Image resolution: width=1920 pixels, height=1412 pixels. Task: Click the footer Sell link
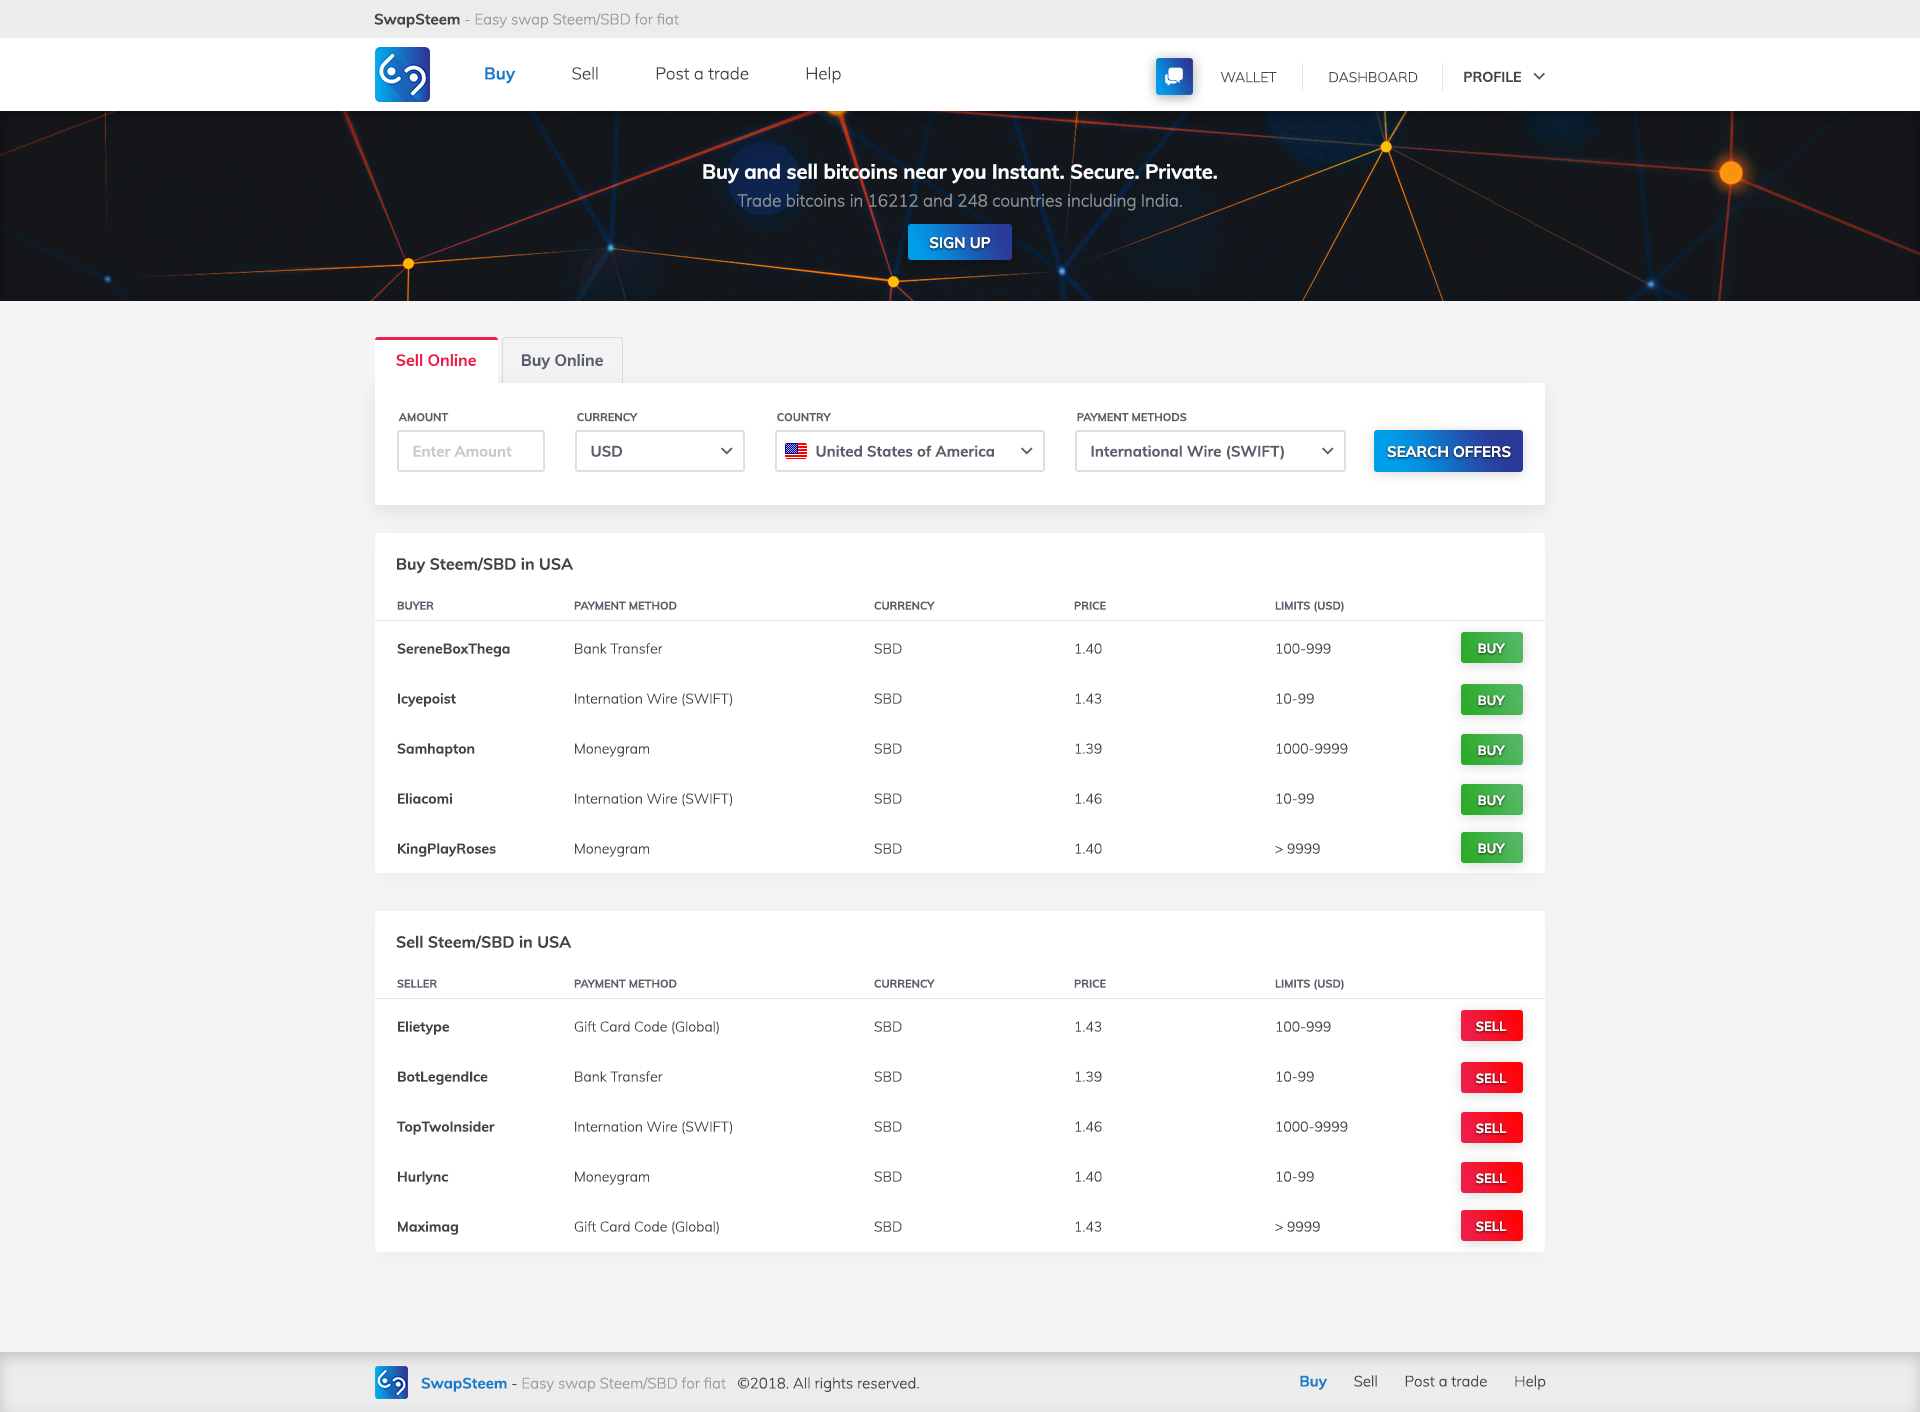(x=1364, y=1381)
